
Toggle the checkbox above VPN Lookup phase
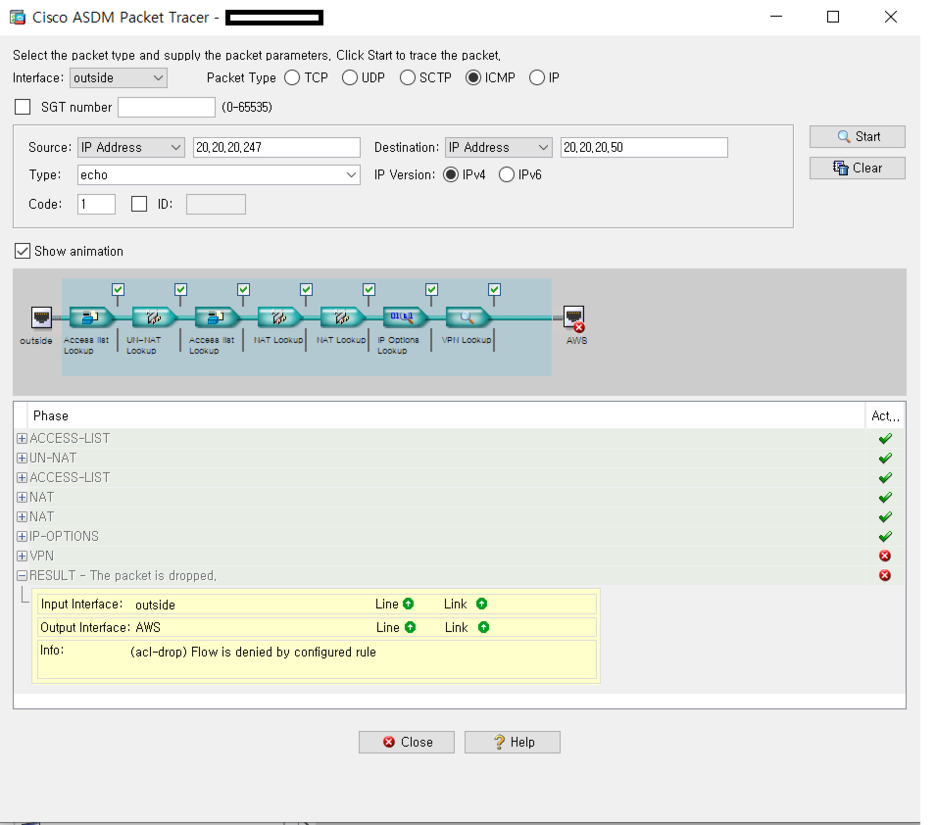click(494, 290)
